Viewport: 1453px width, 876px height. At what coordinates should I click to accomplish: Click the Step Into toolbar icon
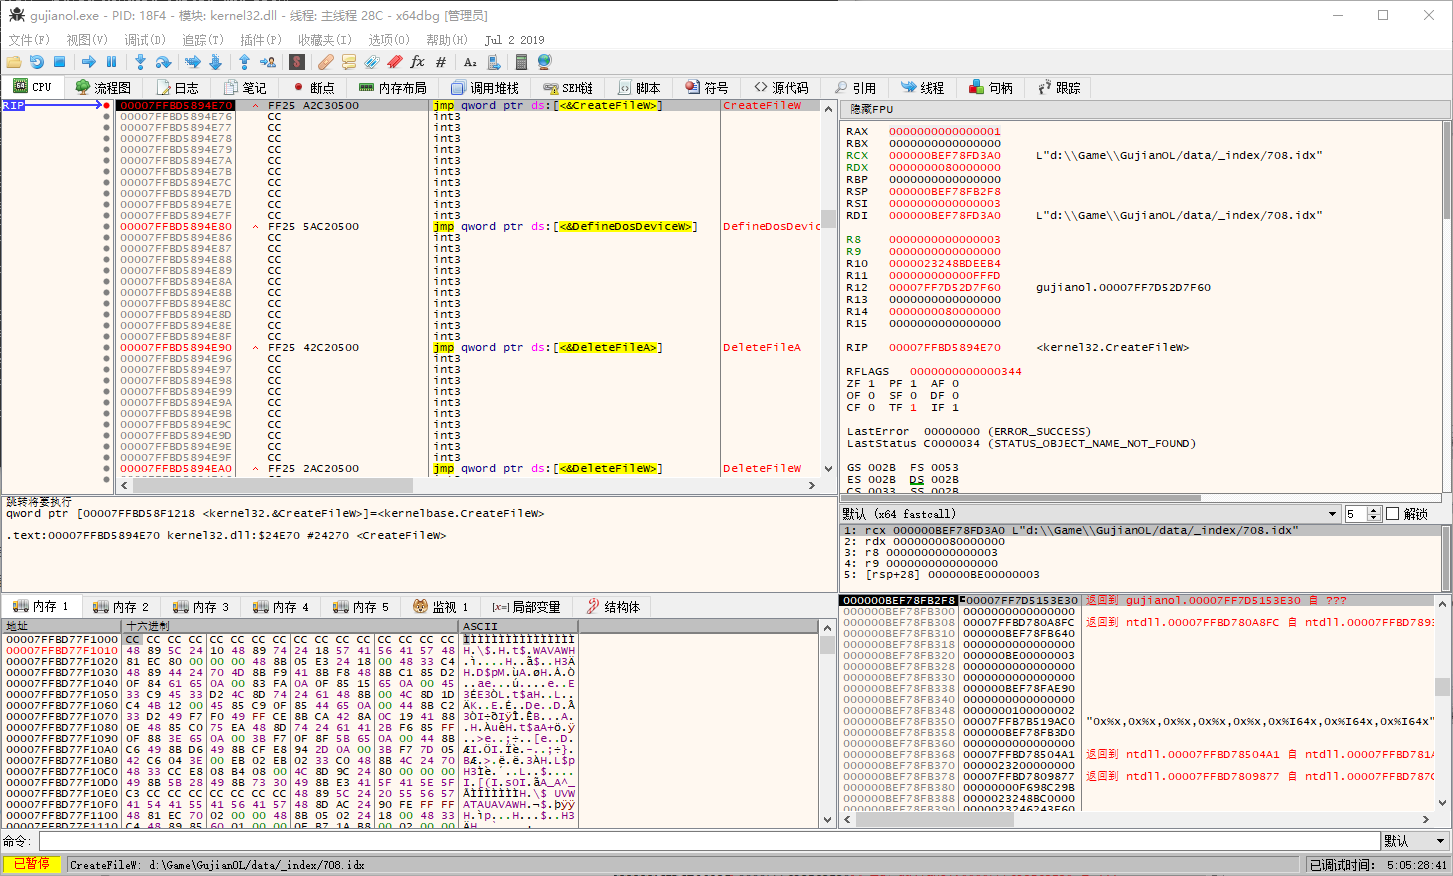point(141,62)
